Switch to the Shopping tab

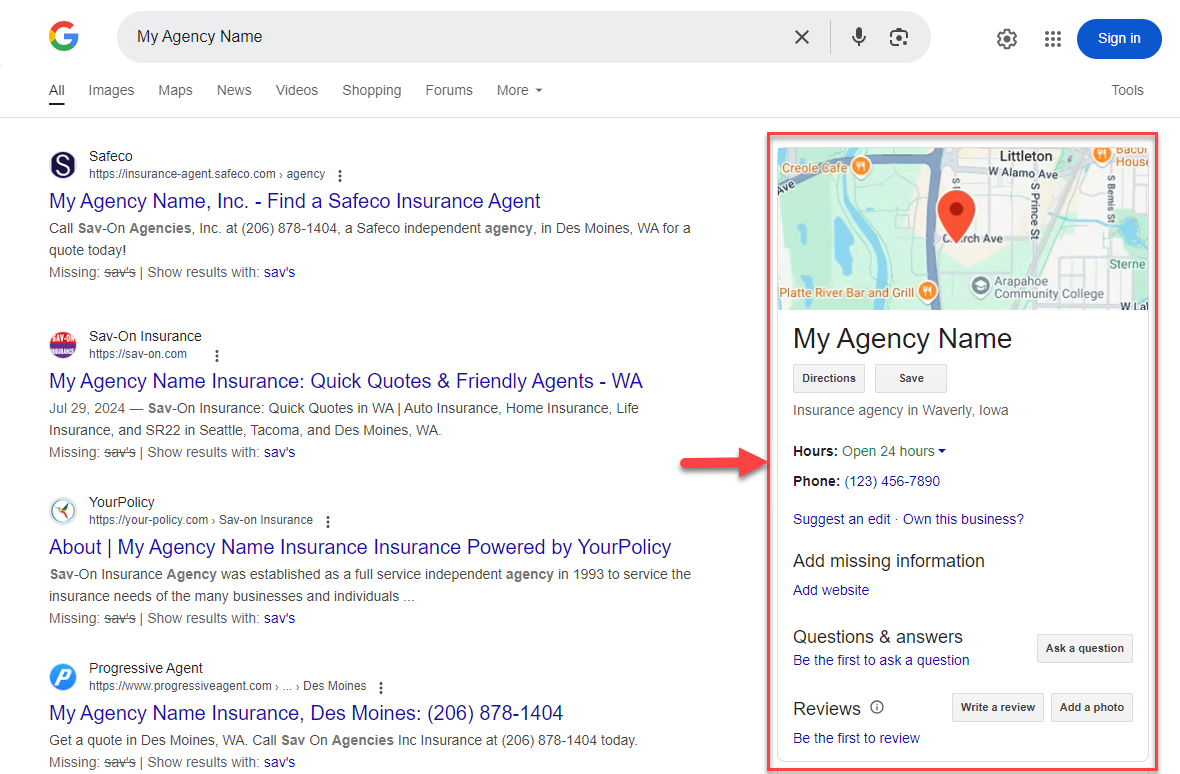pyautogui.click(x=372, y=90)
